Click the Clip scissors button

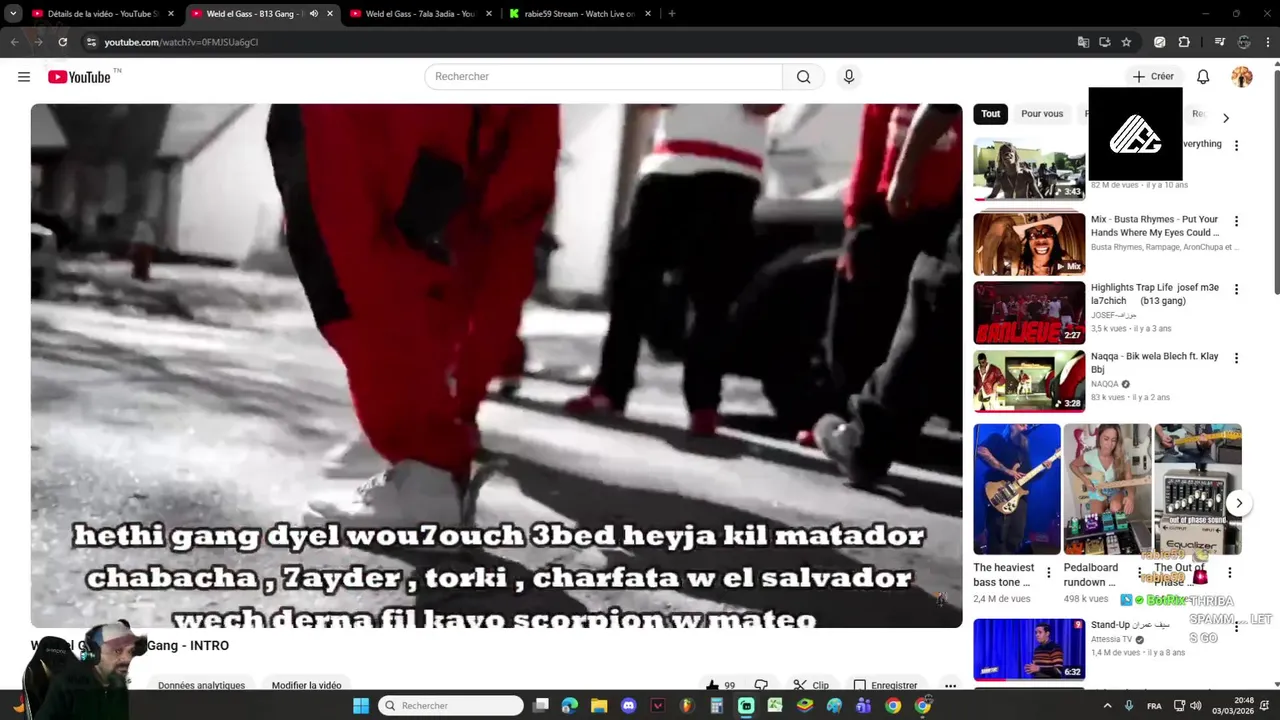point(811,685)
